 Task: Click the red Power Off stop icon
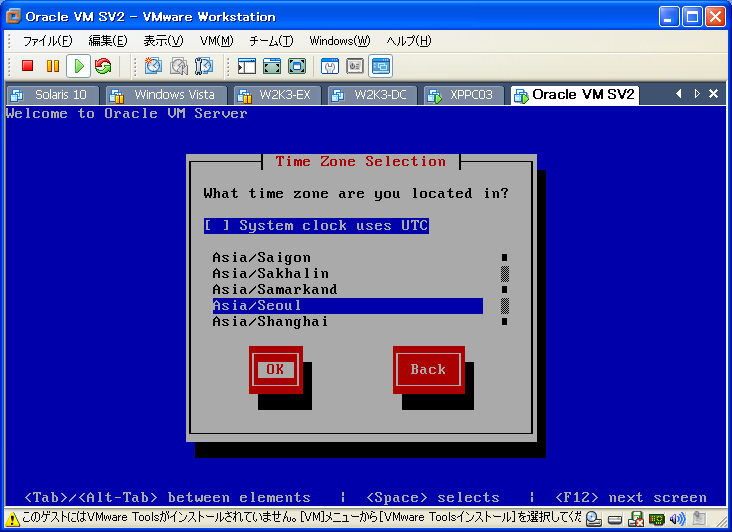coord(28,66)
